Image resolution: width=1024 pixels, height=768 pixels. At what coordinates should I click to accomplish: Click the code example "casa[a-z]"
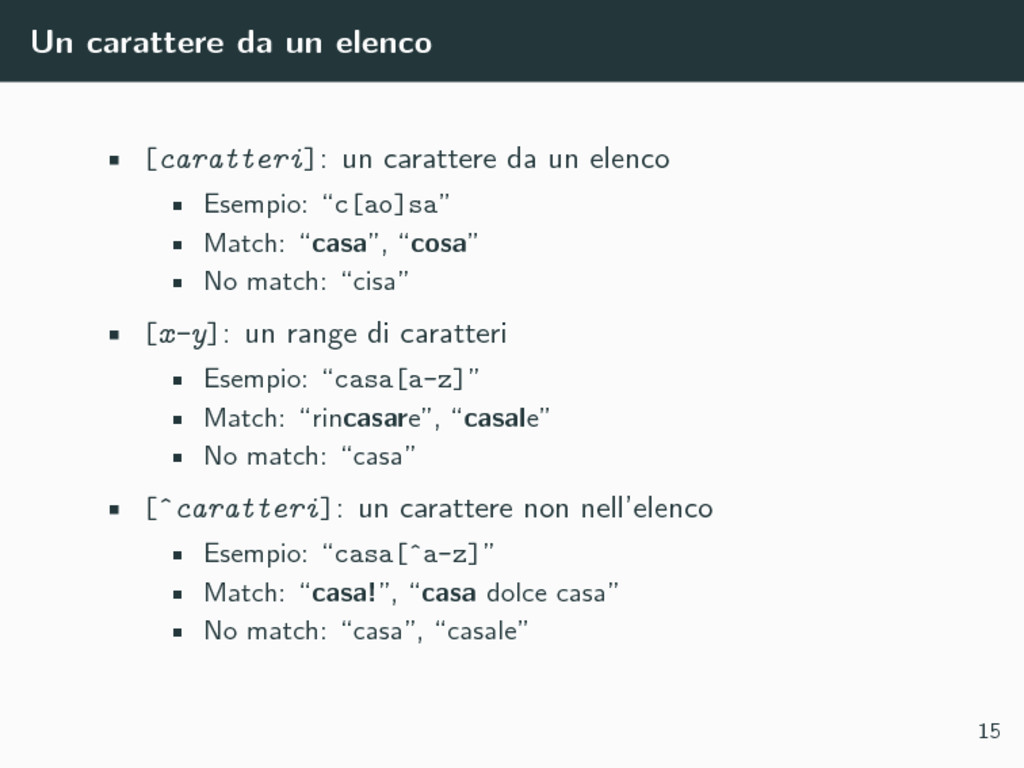(400, 379)
